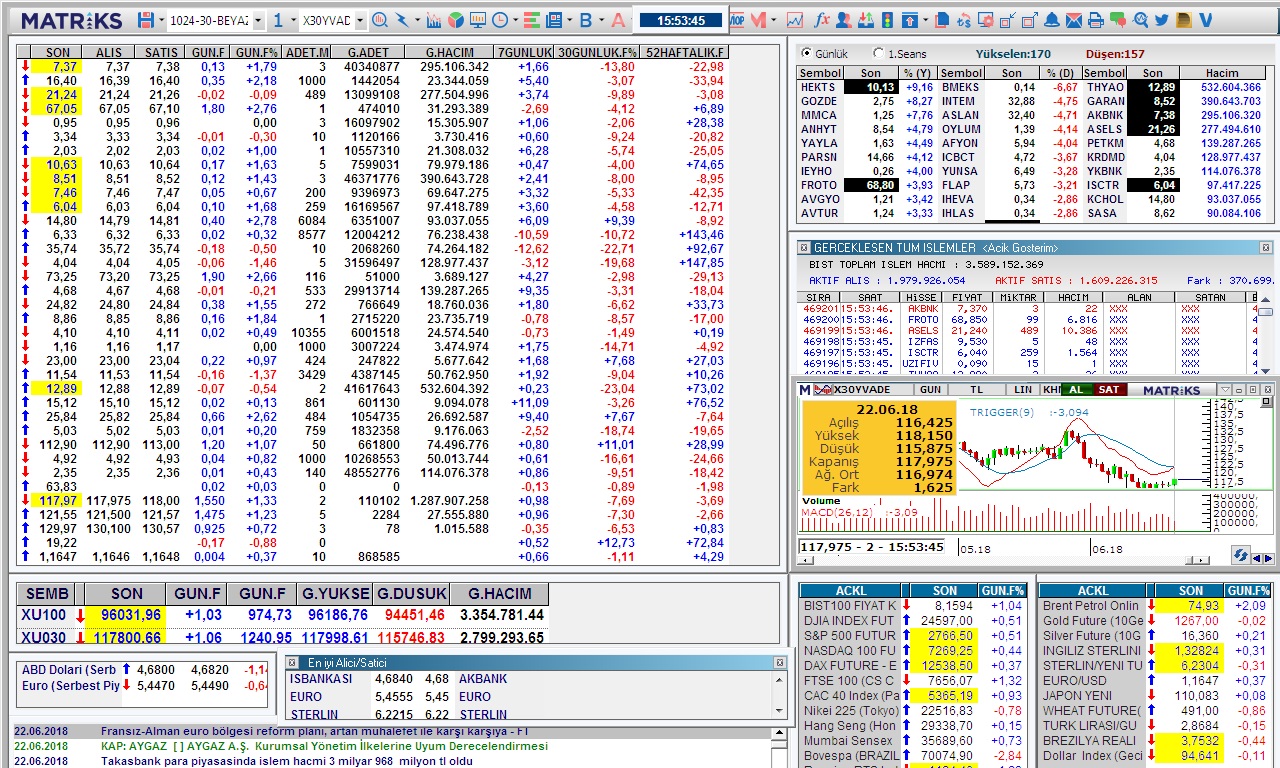
Task: Click the HEKTS symbol in risers list
Action: click(818, 87)
